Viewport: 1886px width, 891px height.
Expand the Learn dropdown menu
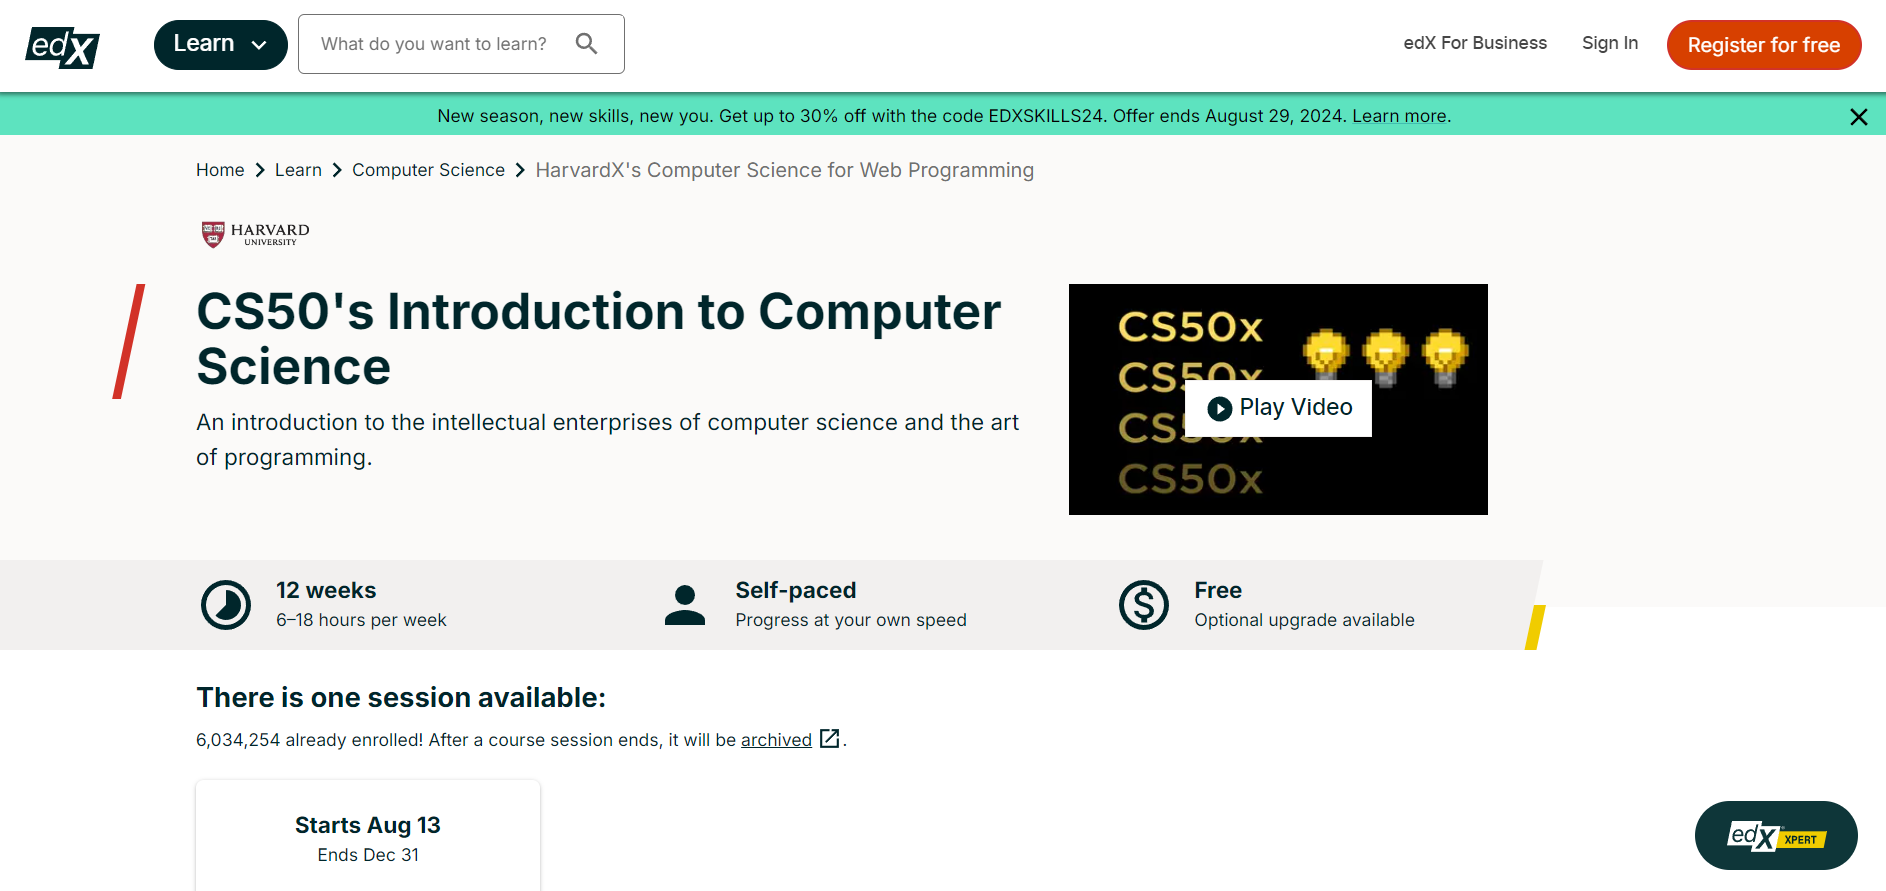click(x=221, y=45)
